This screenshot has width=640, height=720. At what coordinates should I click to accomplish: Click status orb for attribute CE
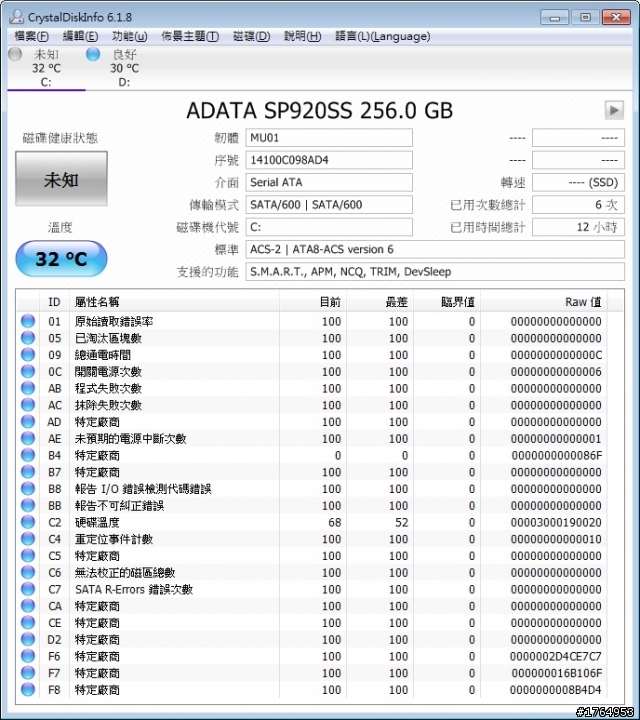tap(28, 623)
